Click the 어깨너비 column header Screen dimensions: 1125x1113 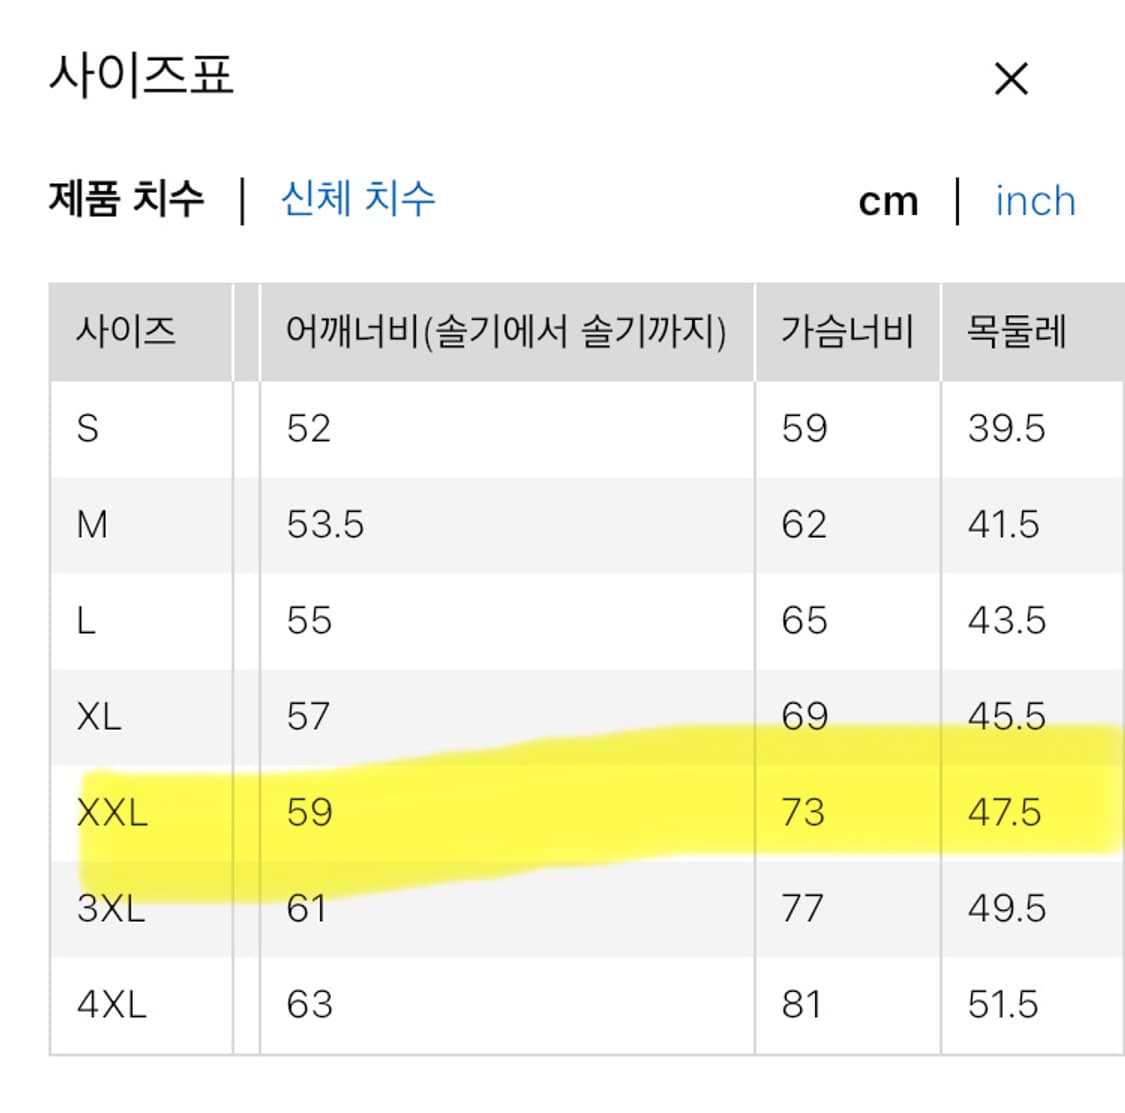(505, 330)
